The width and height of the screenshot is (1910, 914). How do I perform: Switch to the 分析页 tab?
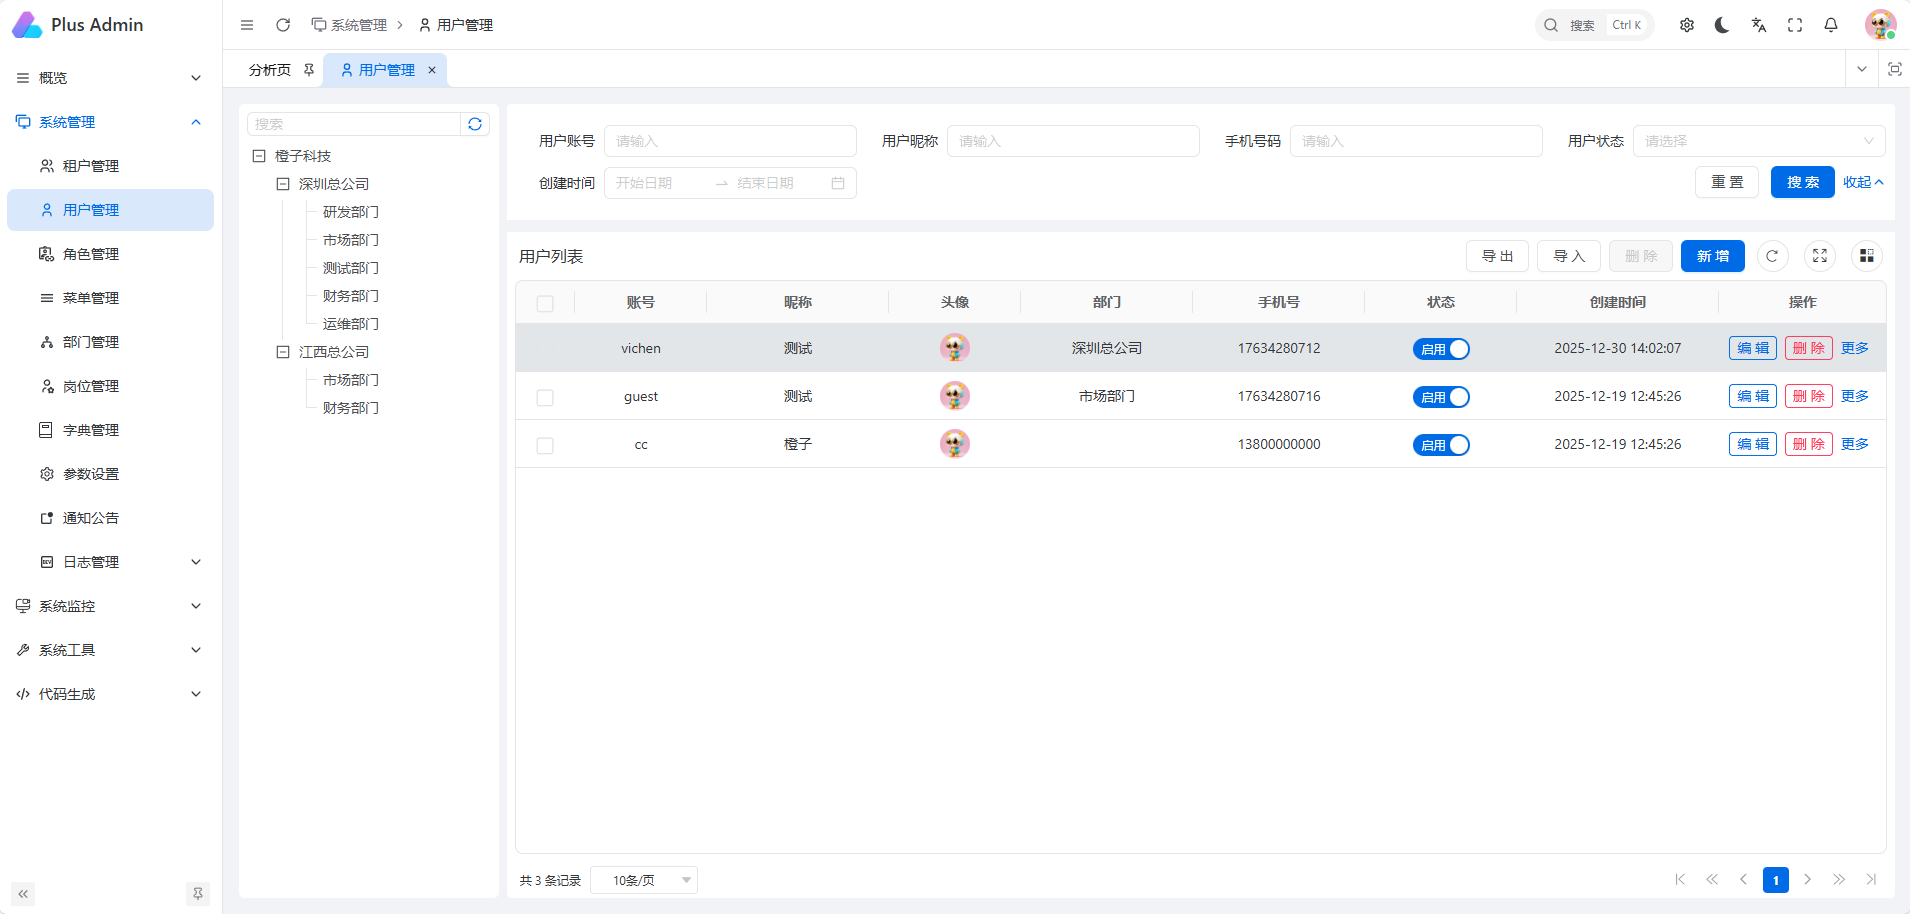[x=270, y=70]
